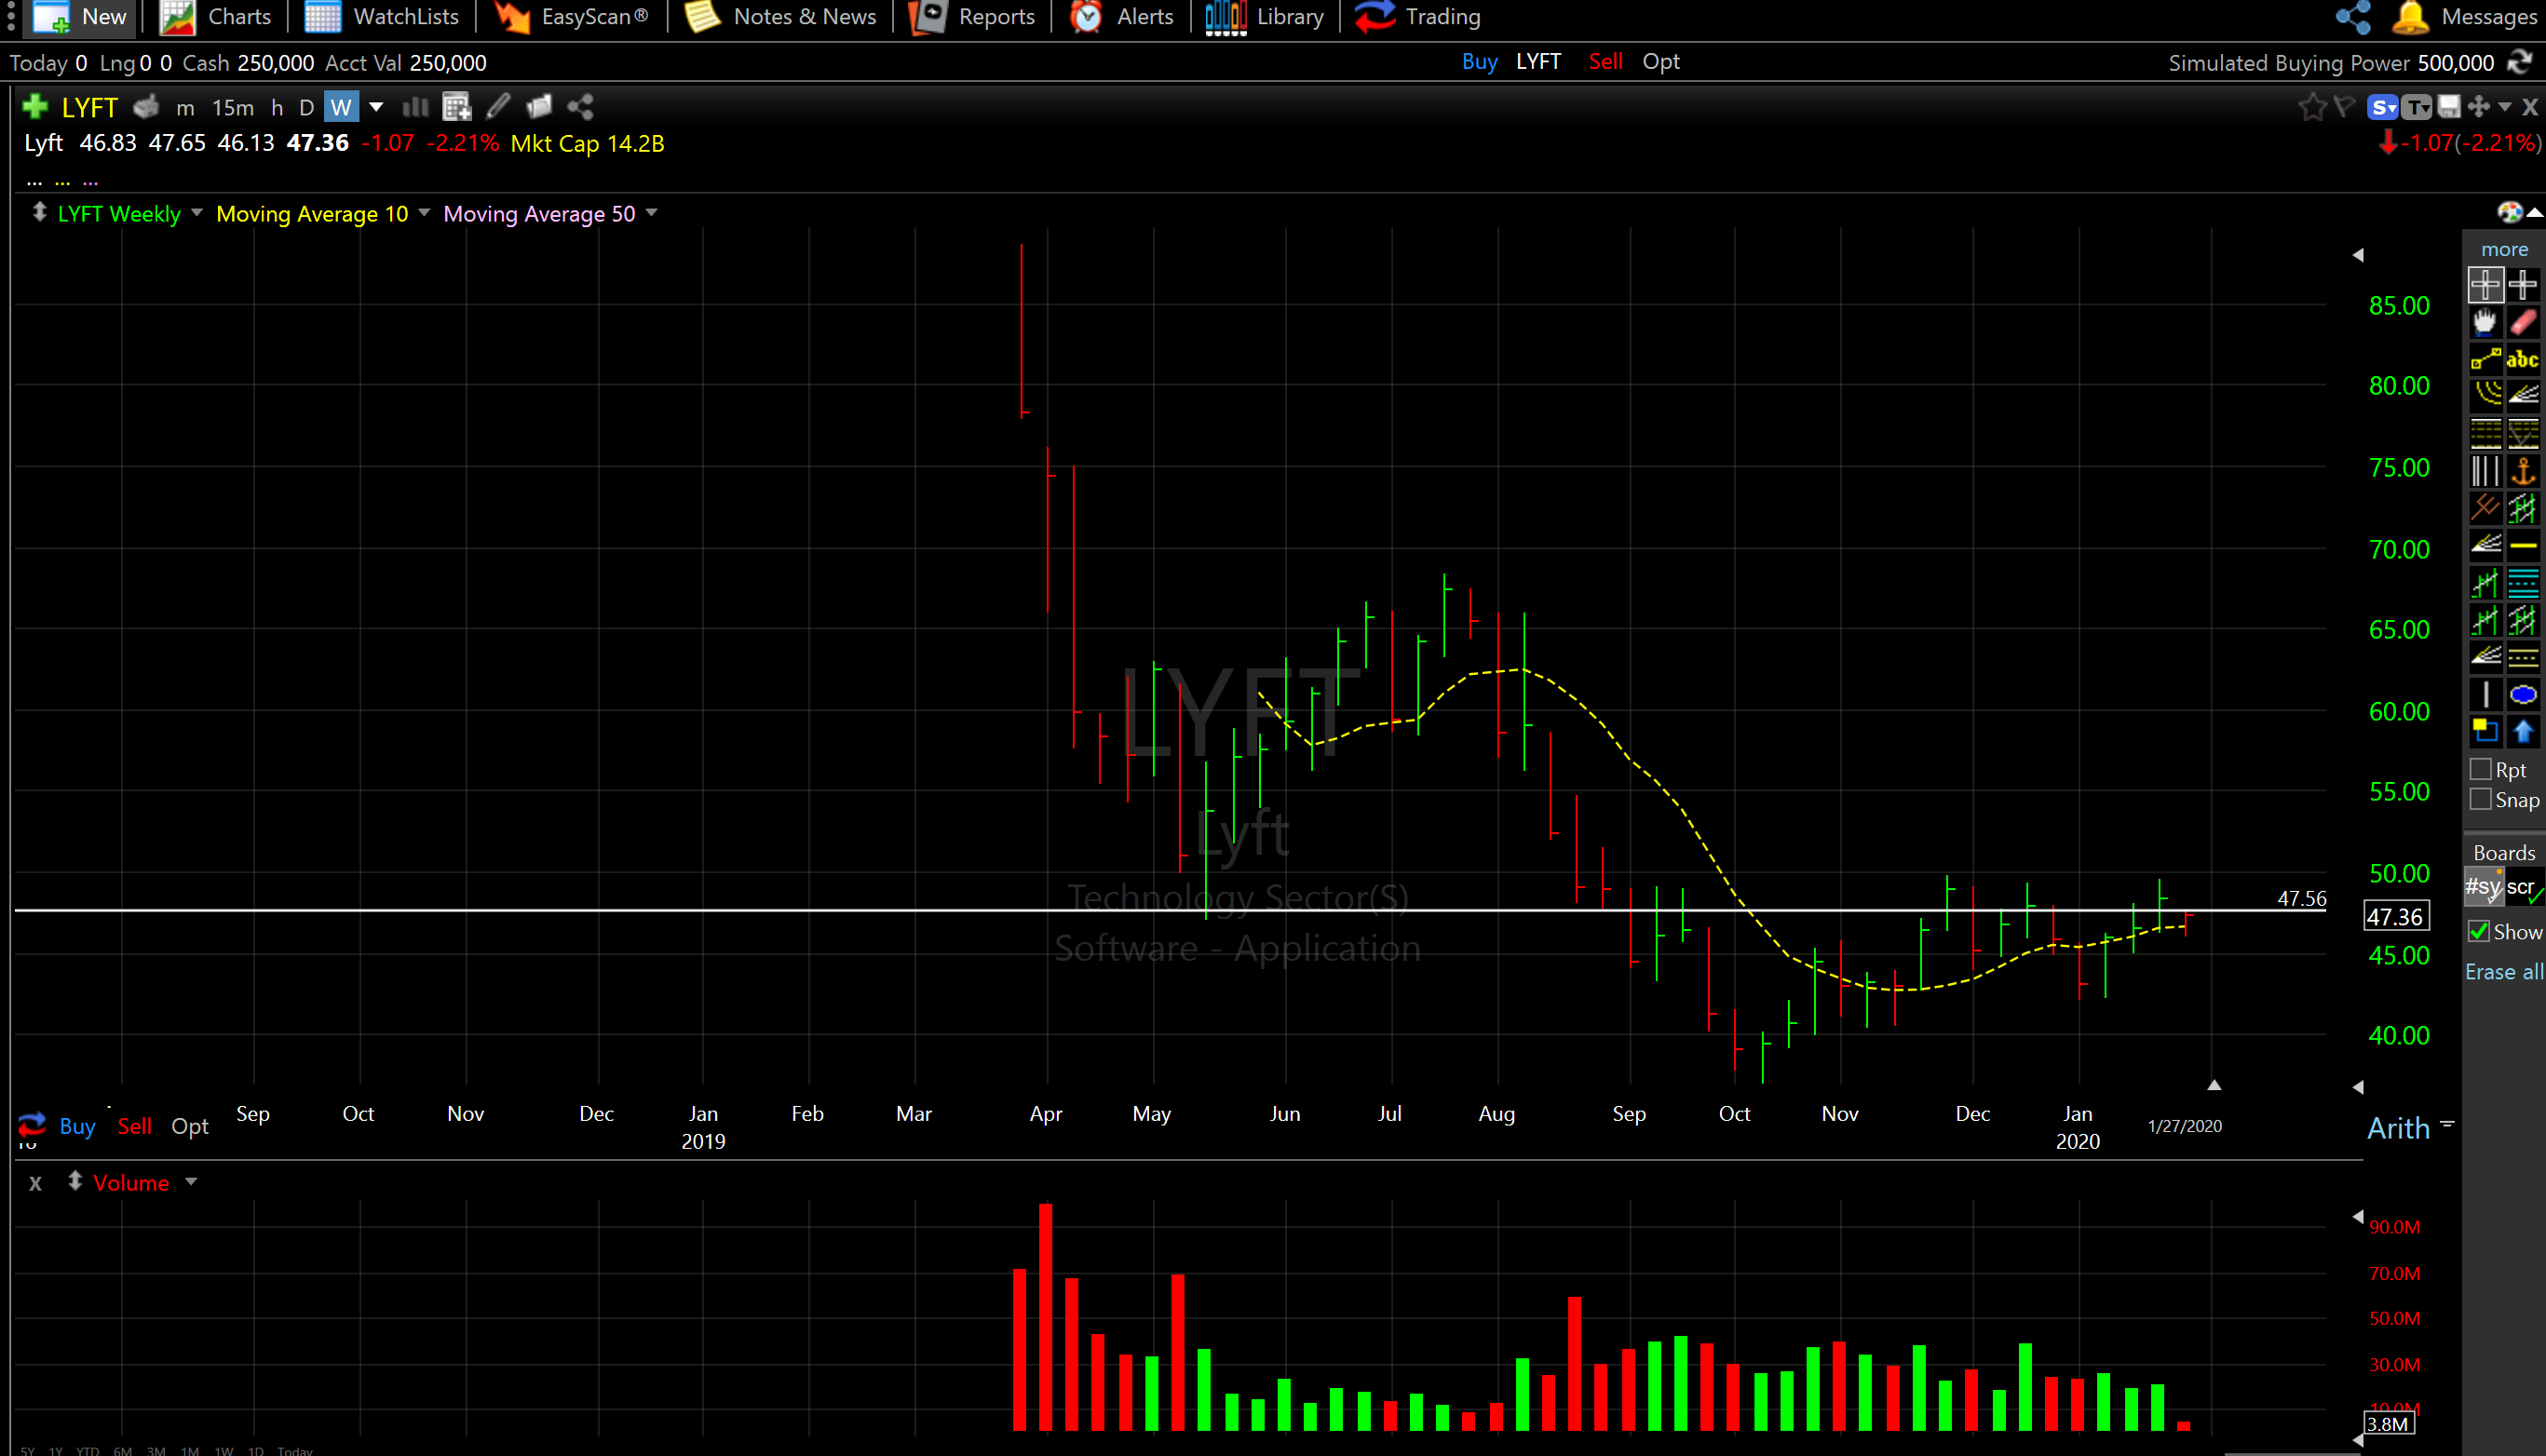This screenshot has height=1456, width=2546.
Task: Select the hand pan drawing tool
Action: [x=2485, y=322]
